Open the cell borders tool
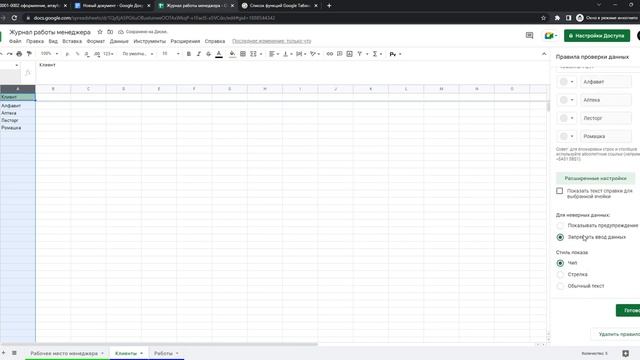This screenshot has height=360, width=640. [x=243, y=54]
